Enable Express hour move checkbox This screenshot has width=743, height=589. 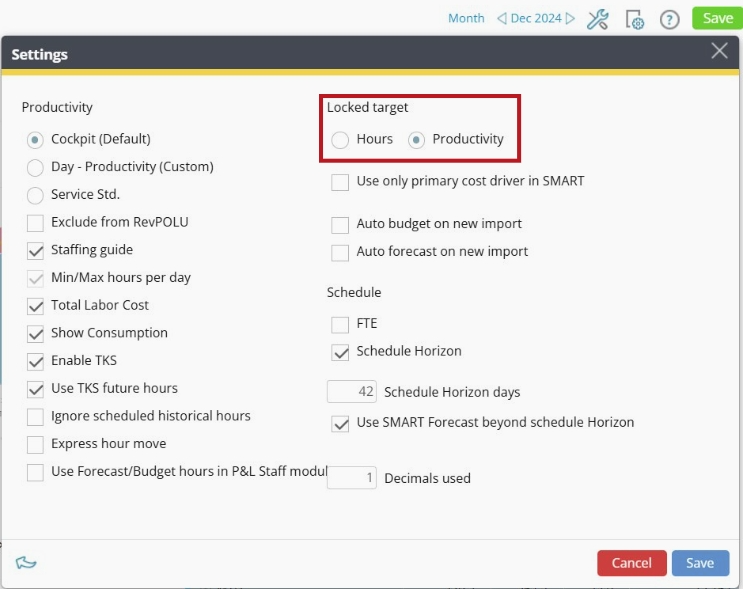(x=35, y=444)
